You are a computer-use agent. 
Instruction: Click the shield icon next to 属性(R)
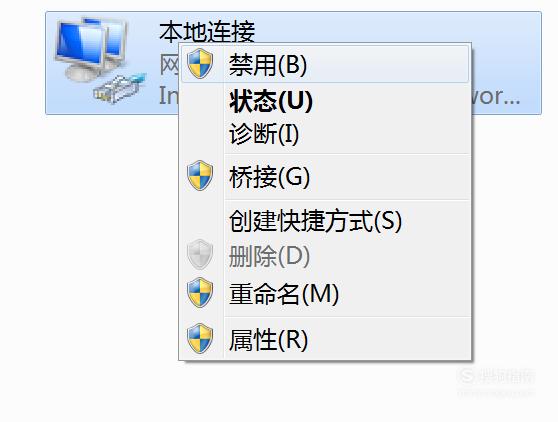[x=200, y=338]
